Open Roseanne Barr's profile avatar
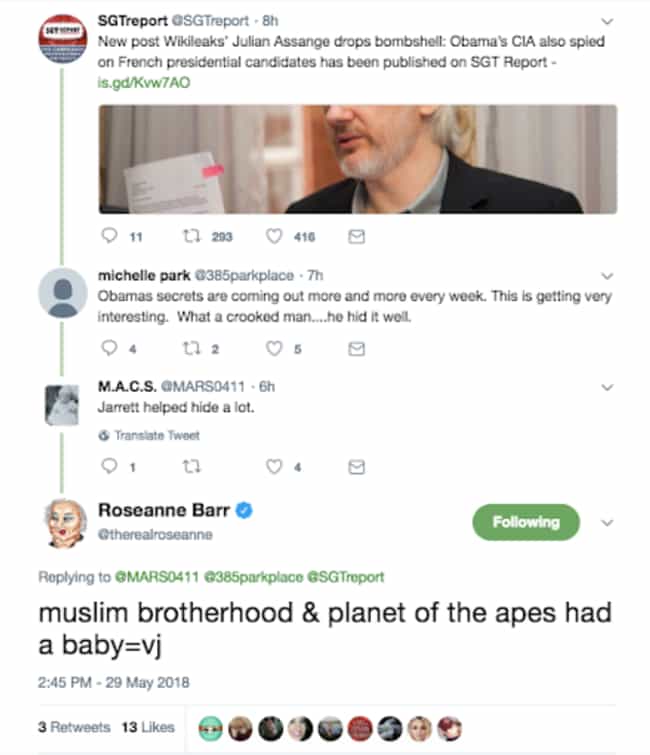This screenshot has height=755, width=650. tap(66, 523)
